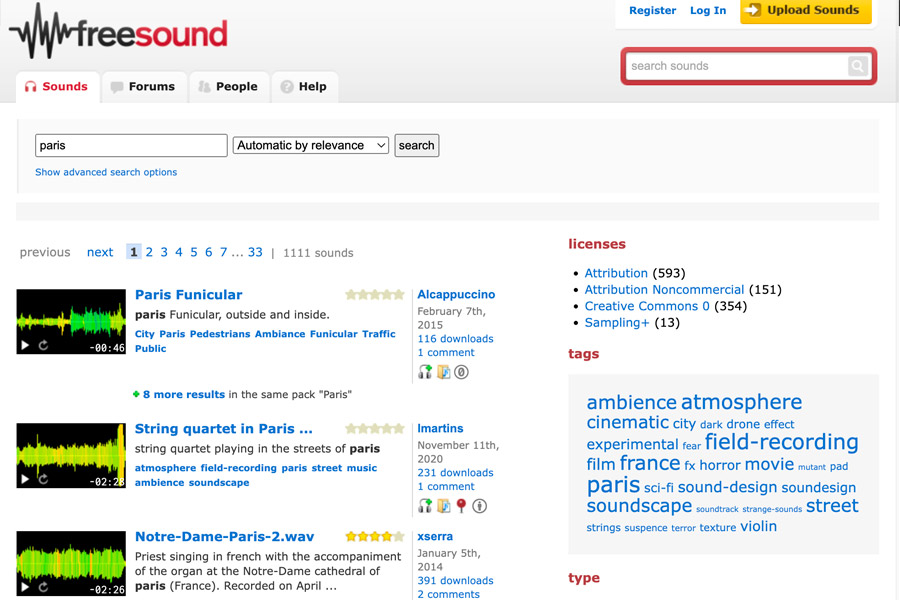
Task: Click the pack icon for String quartet
Action: pos(443,506)
